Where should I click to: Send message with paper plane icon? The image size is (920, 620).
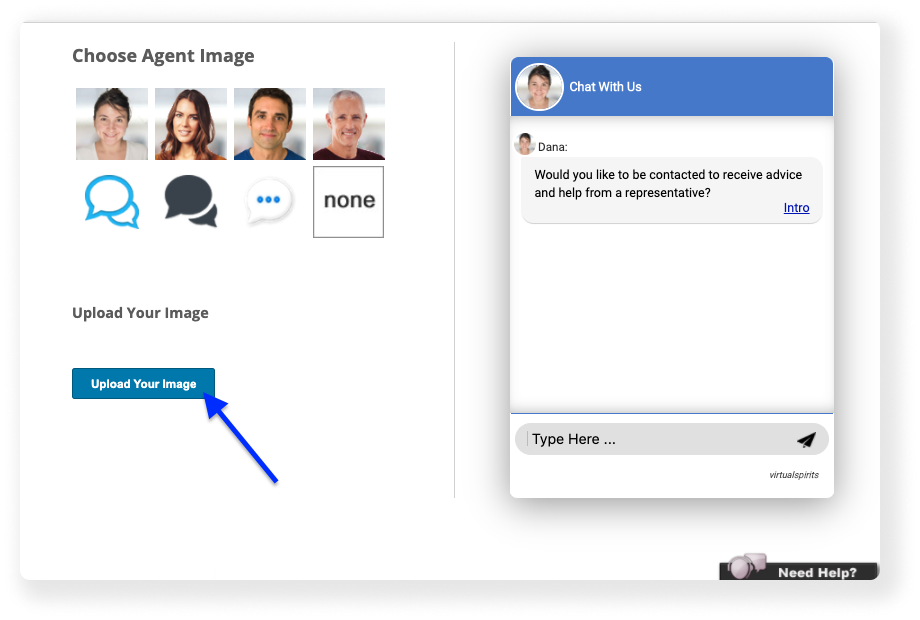click(807, 439)
